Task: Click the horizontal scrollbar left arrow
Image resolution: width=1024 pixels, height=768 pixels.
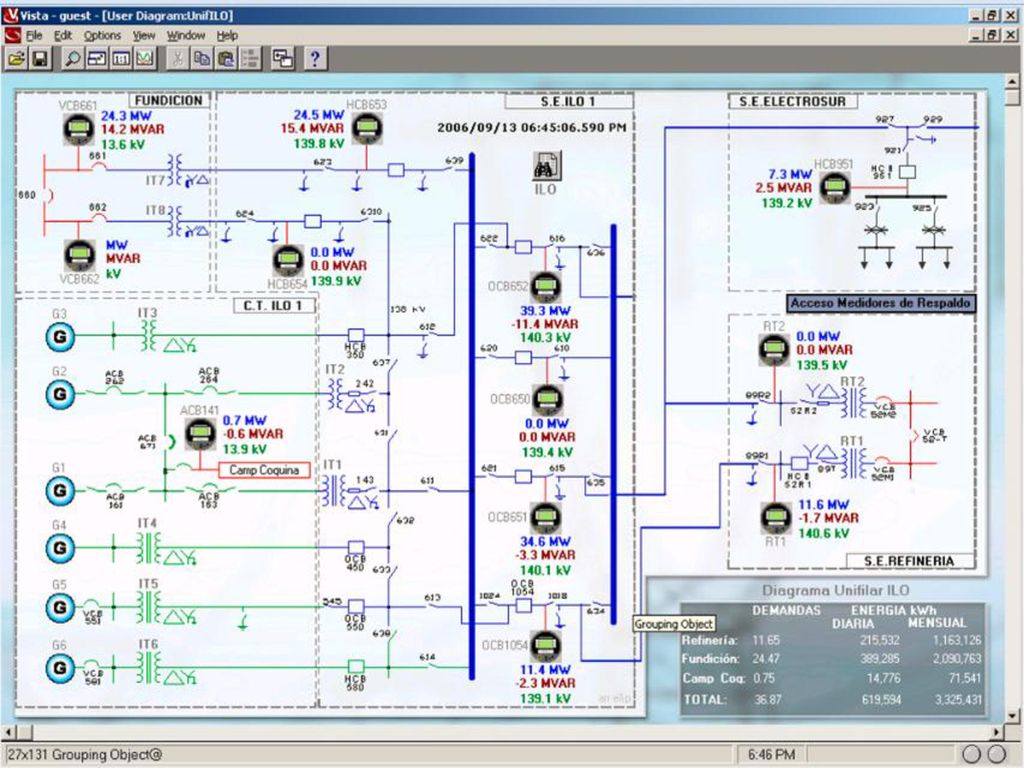Action: pos(8,732)
